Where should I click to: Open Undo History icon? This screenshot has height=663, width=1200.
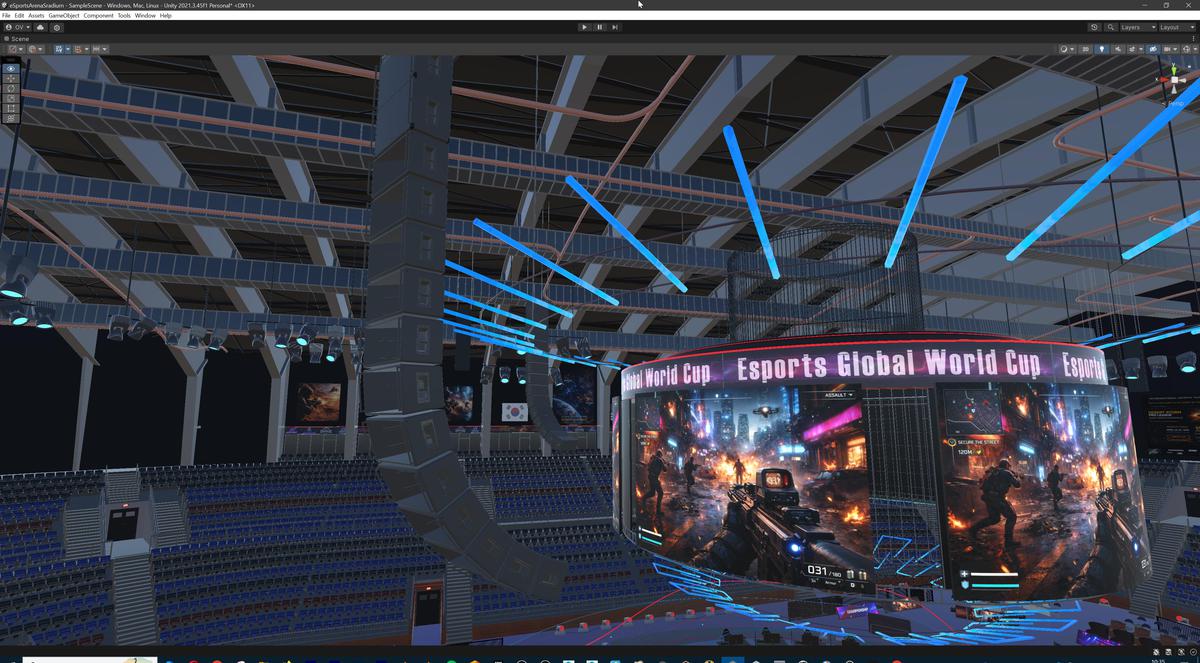[1094, 27]
